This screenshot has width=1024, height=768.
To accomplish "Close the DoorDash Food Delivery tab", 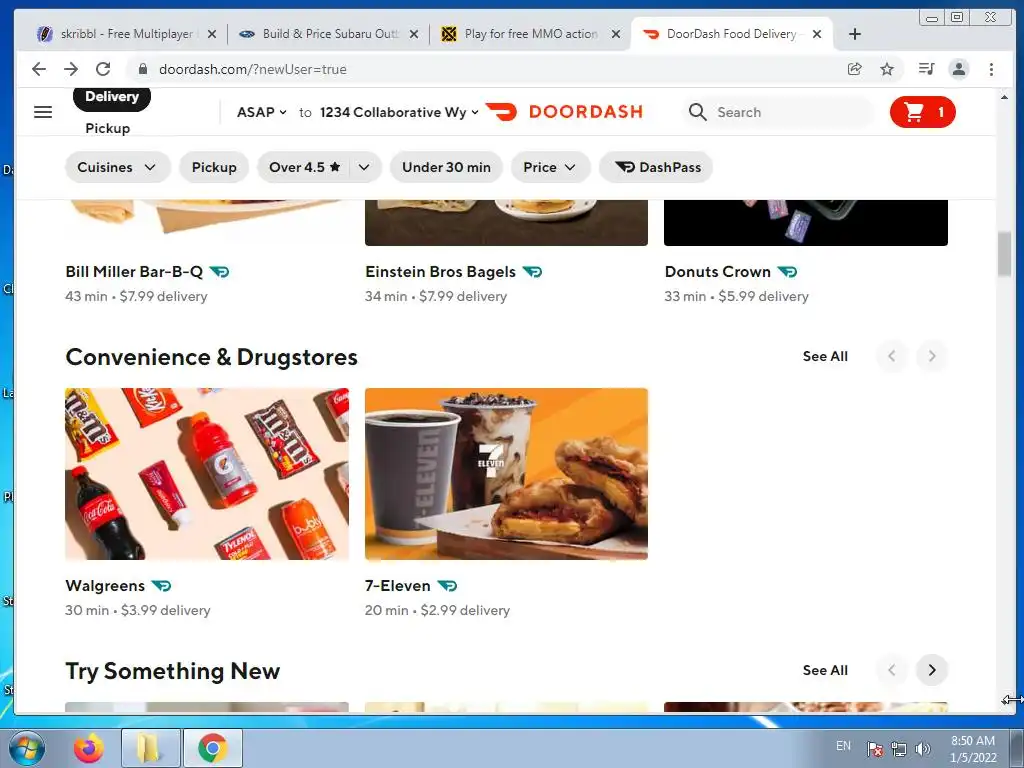I will [817, 34].
